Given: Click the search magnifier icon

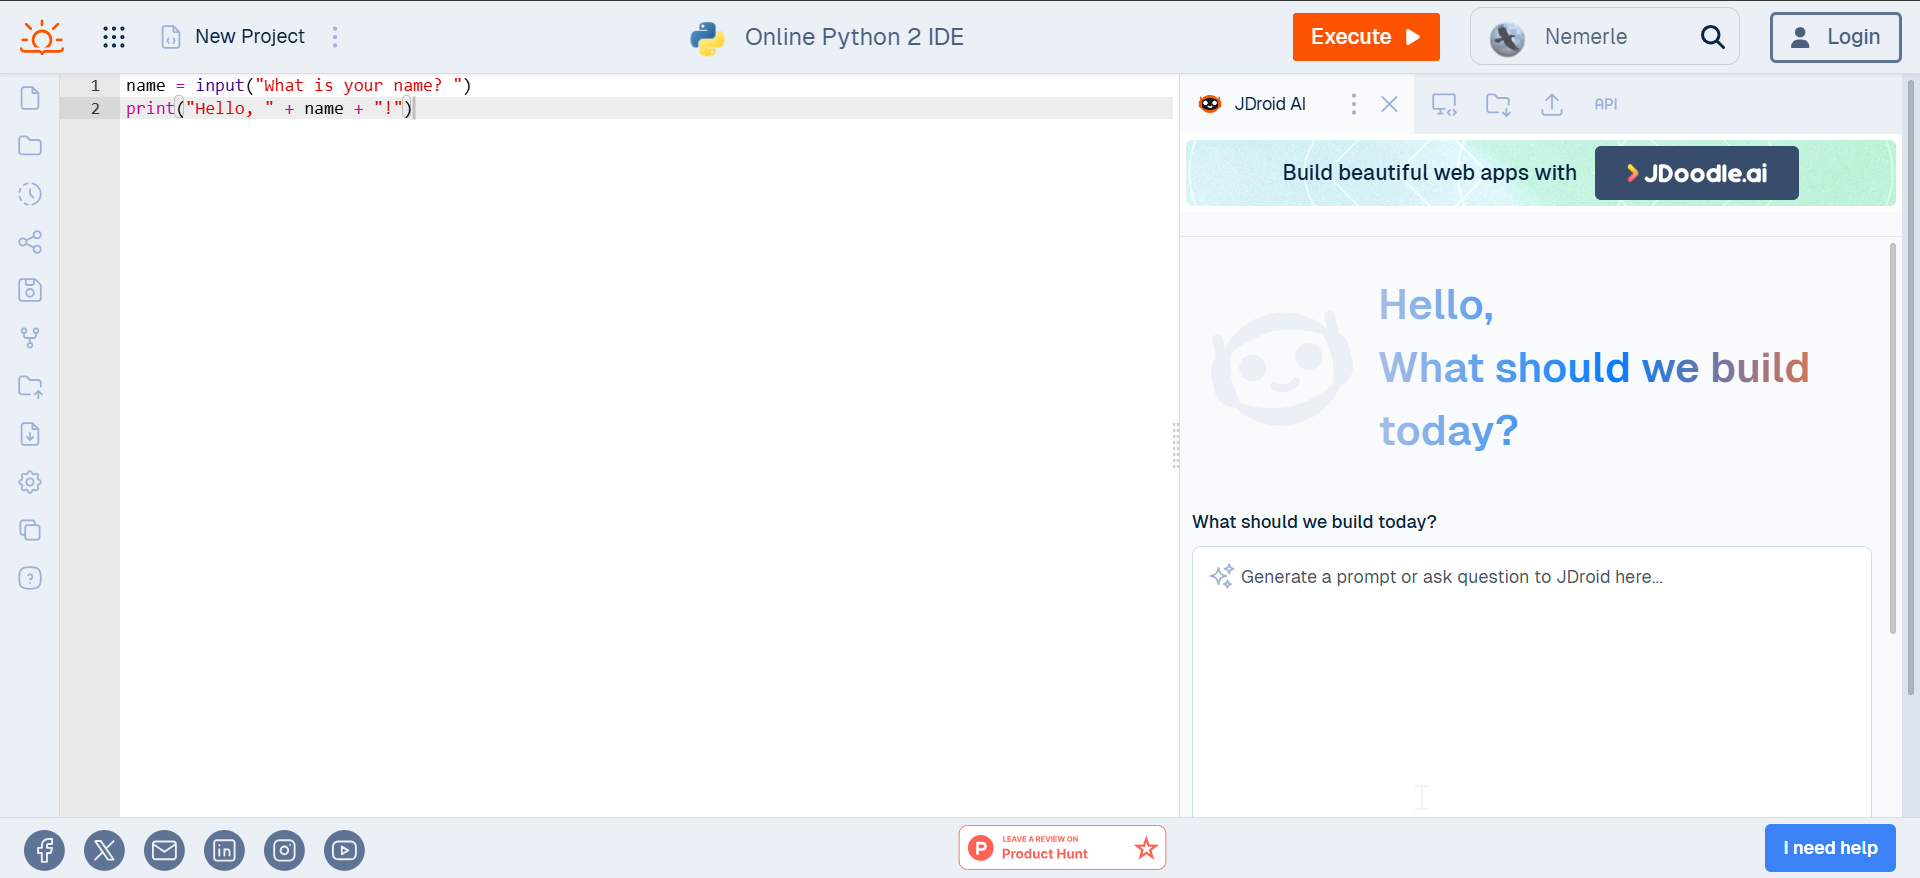Looking at the screenshot, I should 1713,37.
